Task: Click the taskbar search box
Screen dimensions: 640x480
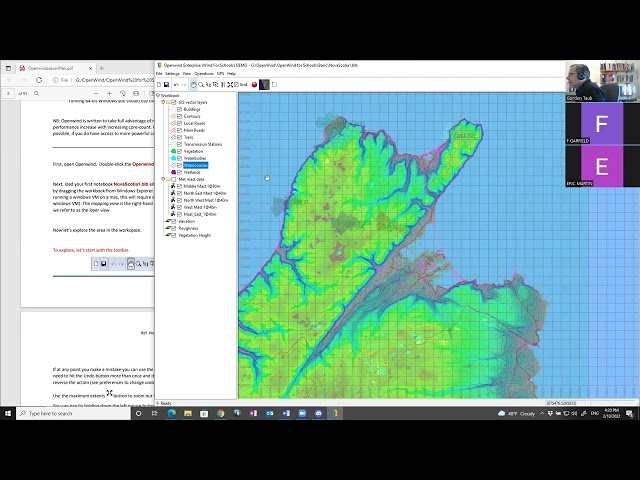Action: [x=74, y=413]
